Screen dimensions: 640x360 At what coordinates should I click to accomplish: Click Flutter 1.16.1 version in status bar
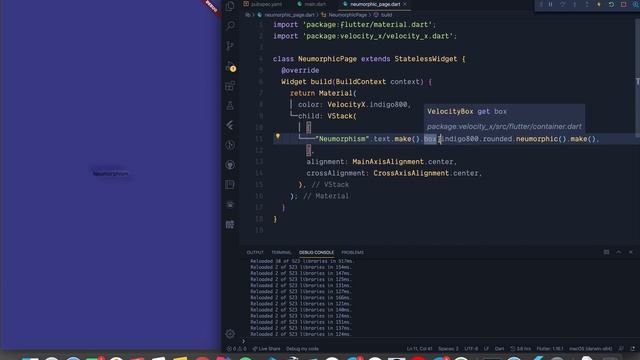tap(550, 349)
